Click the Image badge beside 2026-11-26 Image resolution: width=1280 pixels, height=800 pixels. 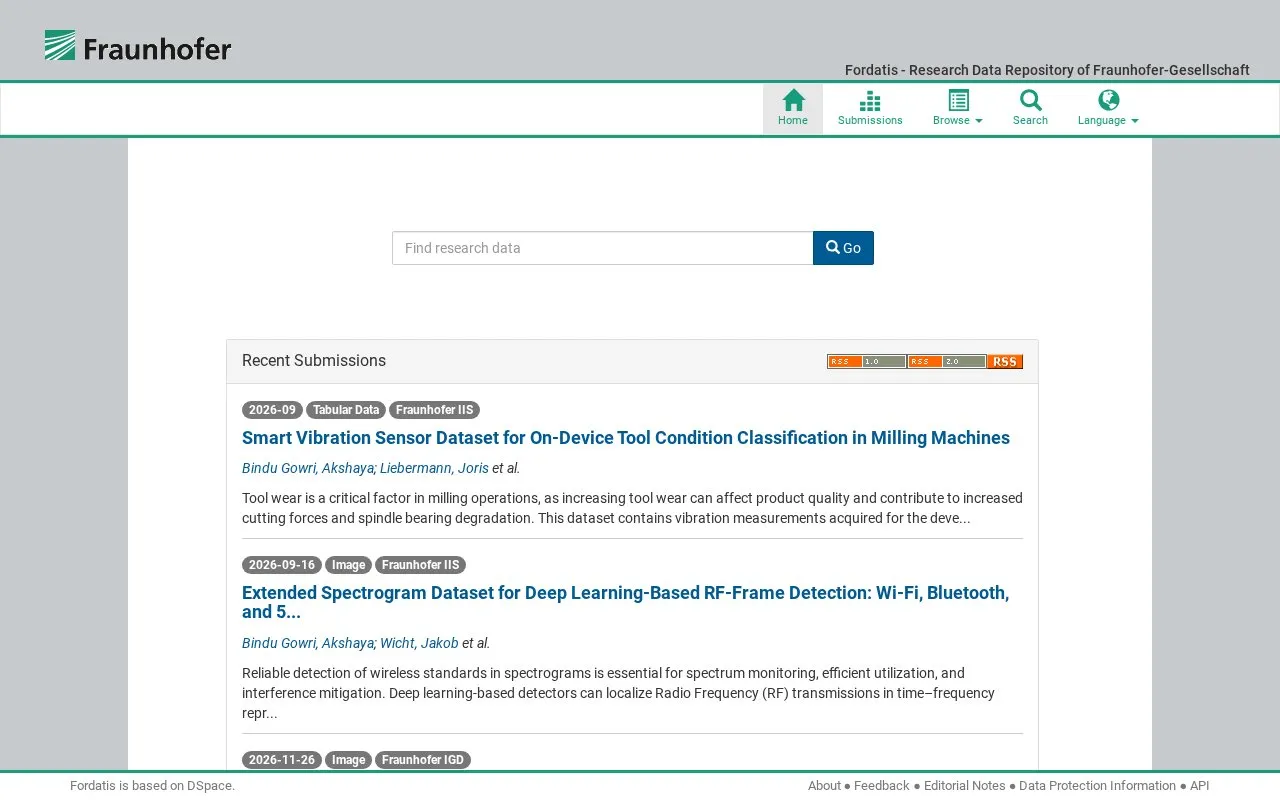click(348, 760)
